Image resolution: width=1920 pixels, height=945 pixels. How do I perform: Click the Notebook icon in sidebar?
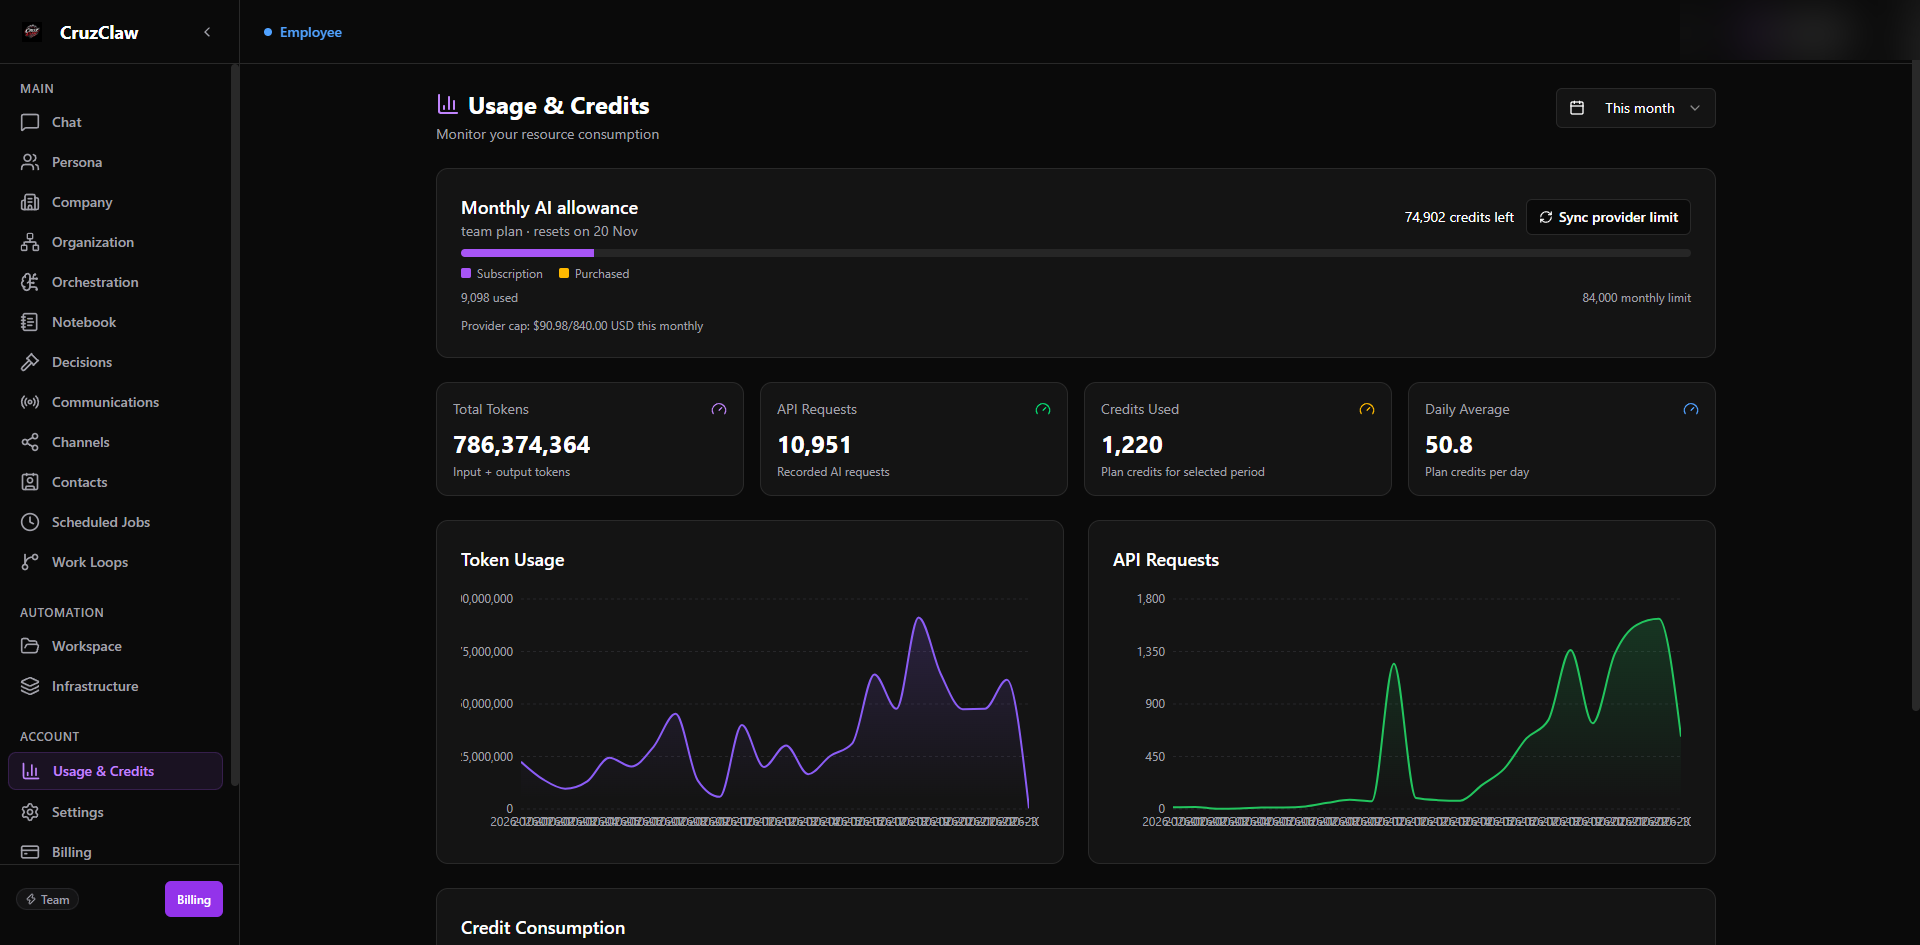tap(30, 322)
